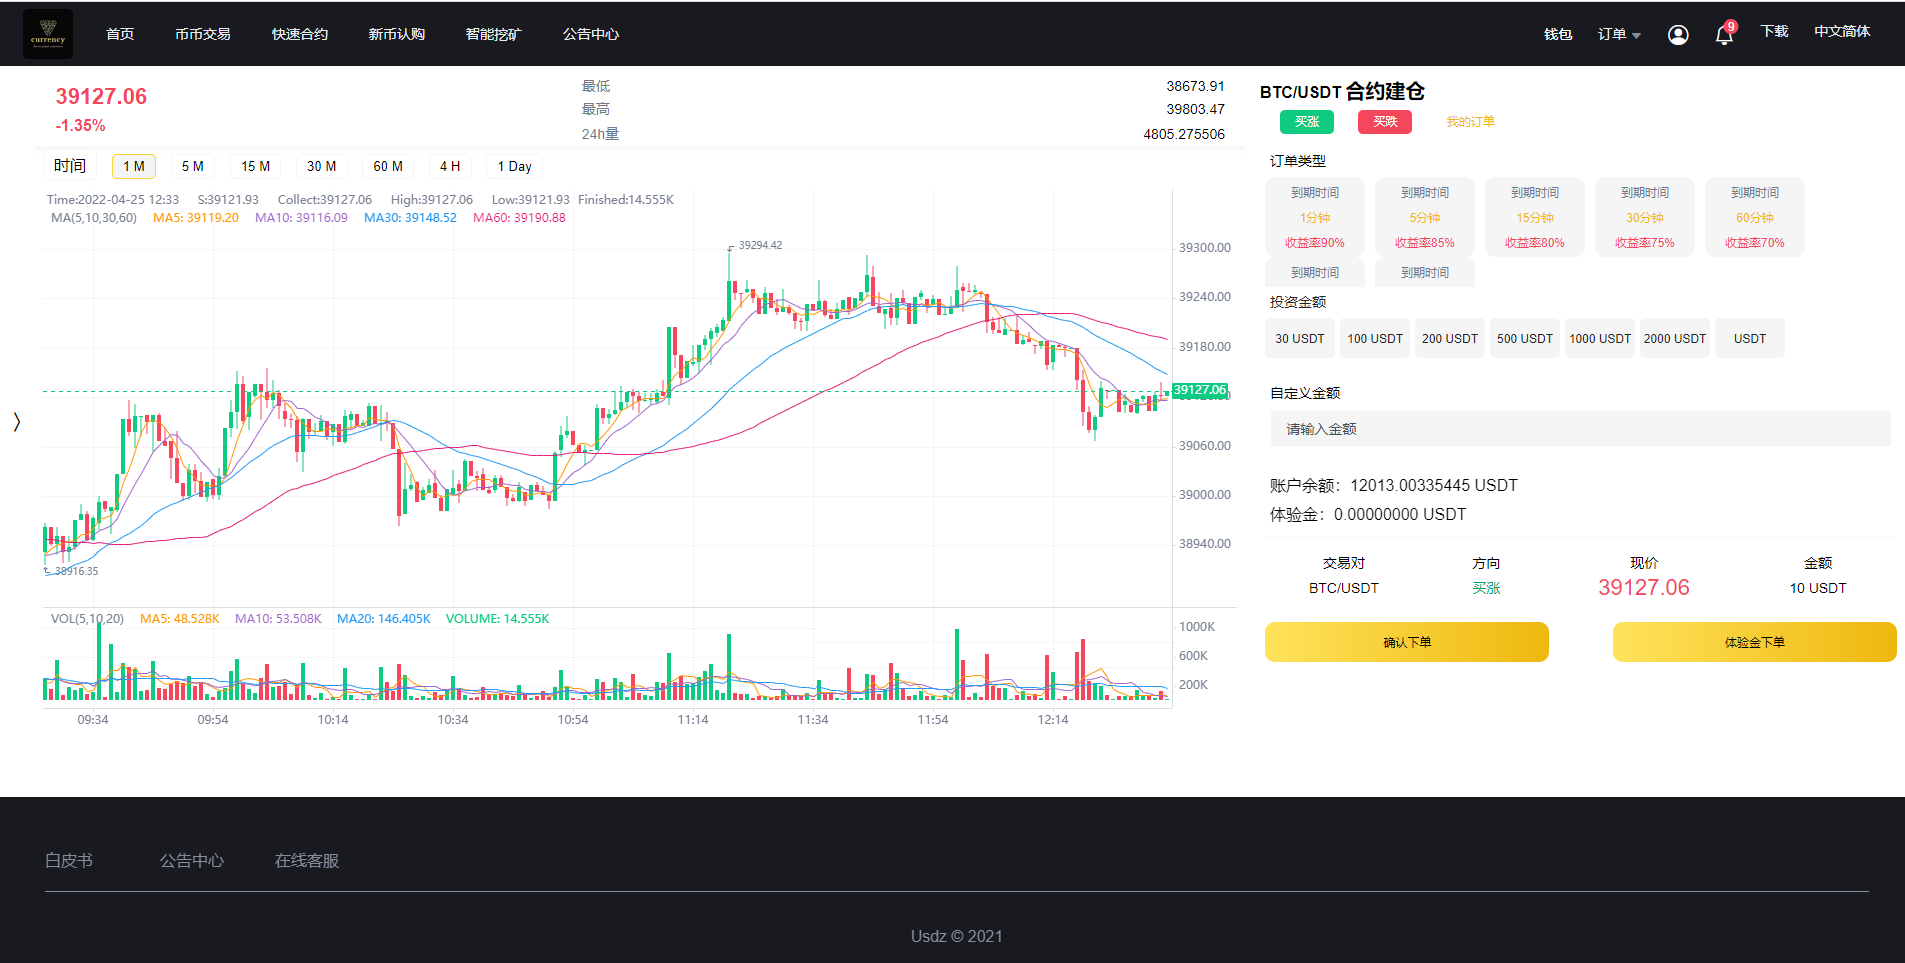Select the 15分钟 80% order type
Viewport: 1905px width, 963px height.
(1534, 217)
